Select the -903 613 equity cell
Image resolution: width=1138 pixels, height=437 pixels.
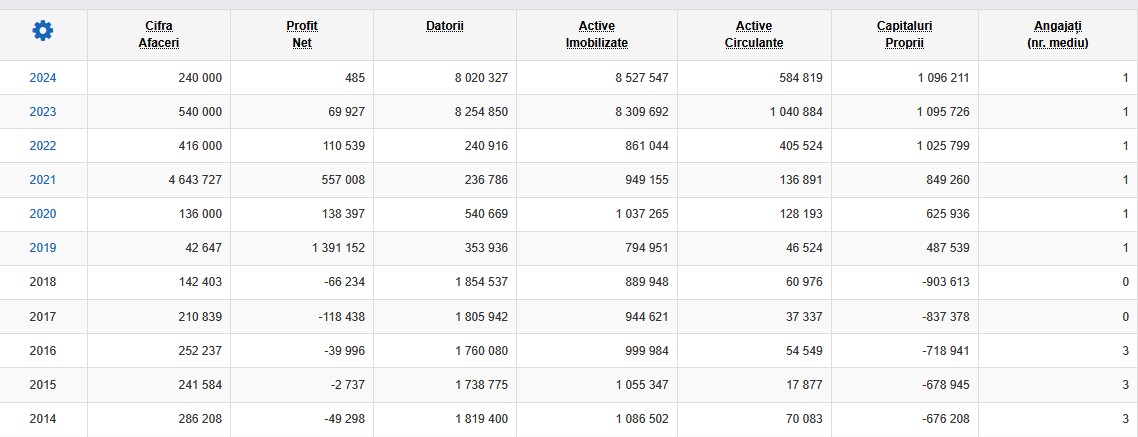coord(904,282)
